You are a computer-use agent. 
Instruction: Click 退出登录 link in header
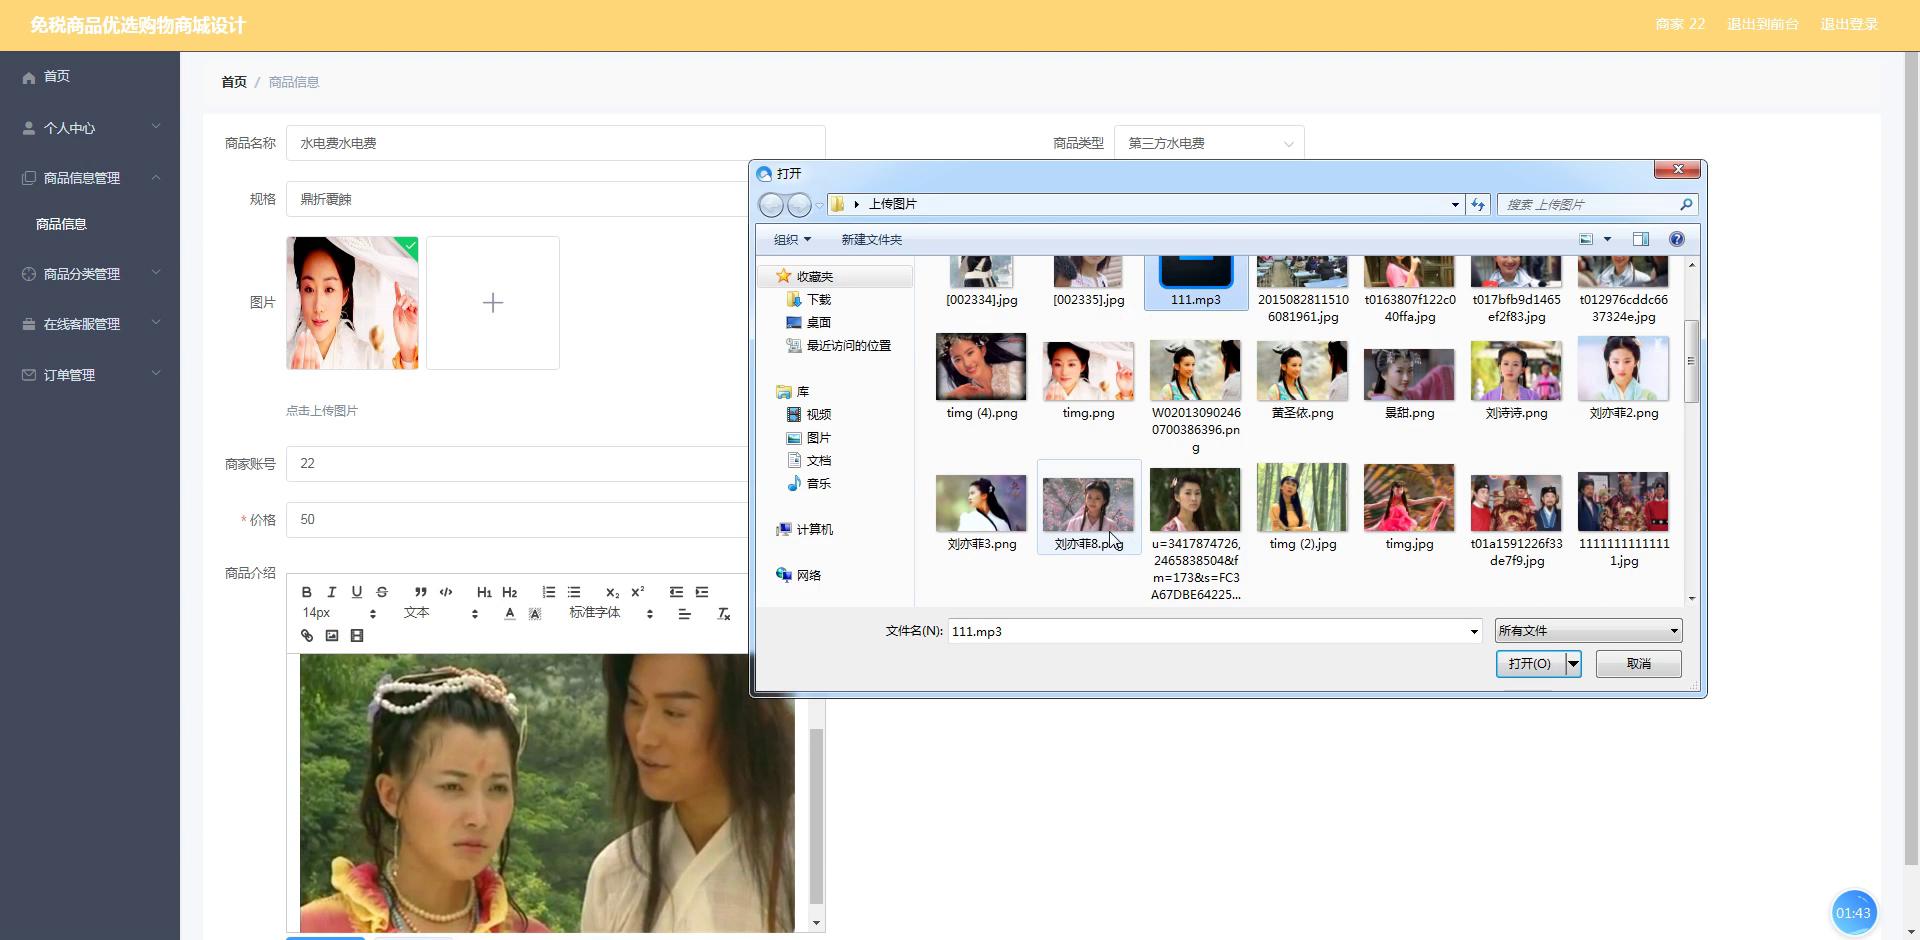(x=1848, y=24)
